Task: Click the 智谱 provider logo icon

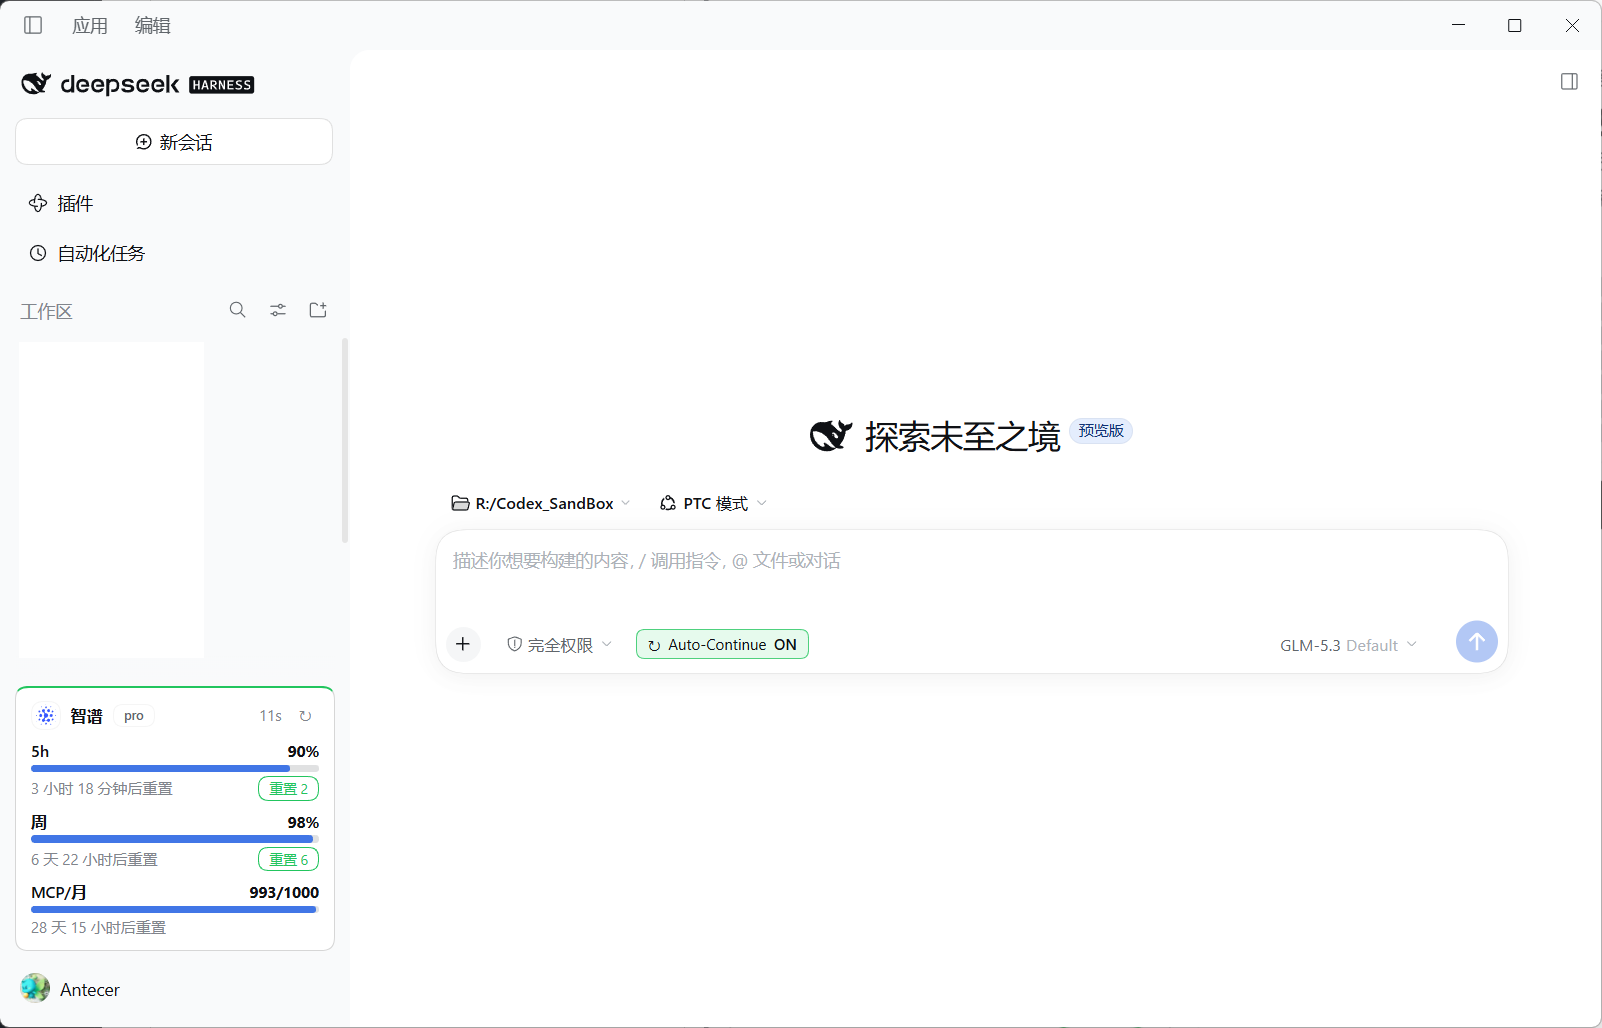Action: tap(46, 716)
